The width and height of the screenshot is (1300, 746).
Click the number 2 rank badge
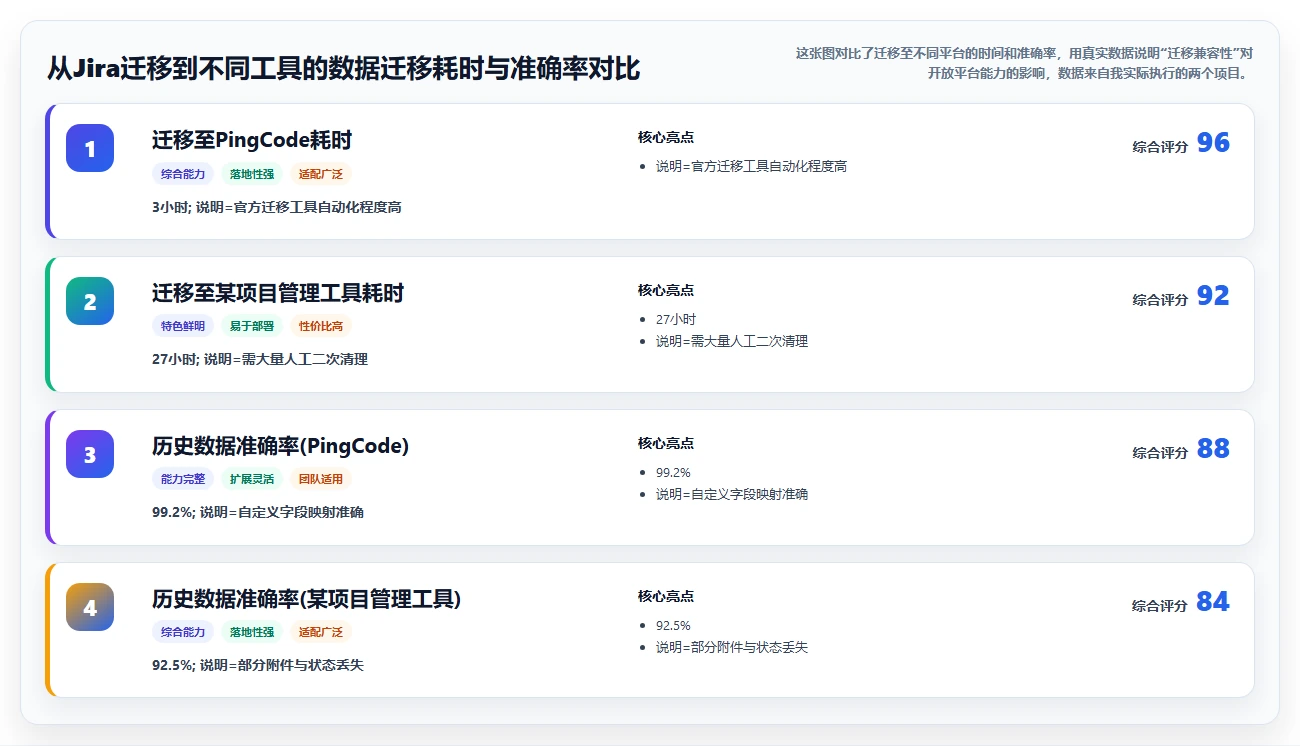point(90,301)
